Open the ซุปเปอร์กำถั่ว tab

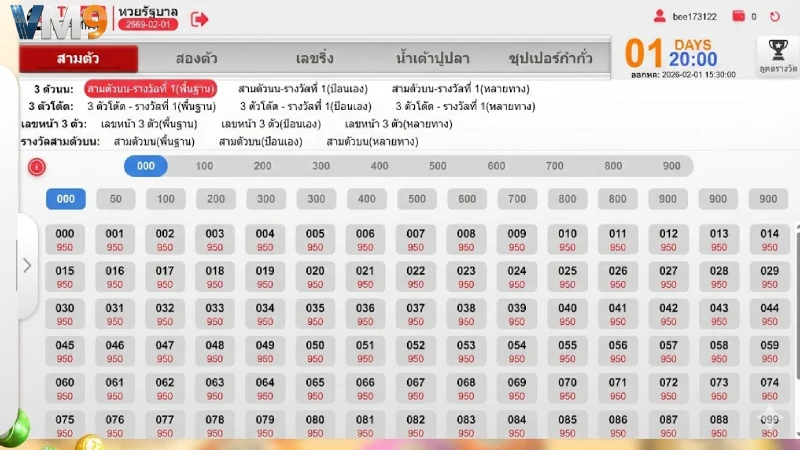[x=550, y=58]
